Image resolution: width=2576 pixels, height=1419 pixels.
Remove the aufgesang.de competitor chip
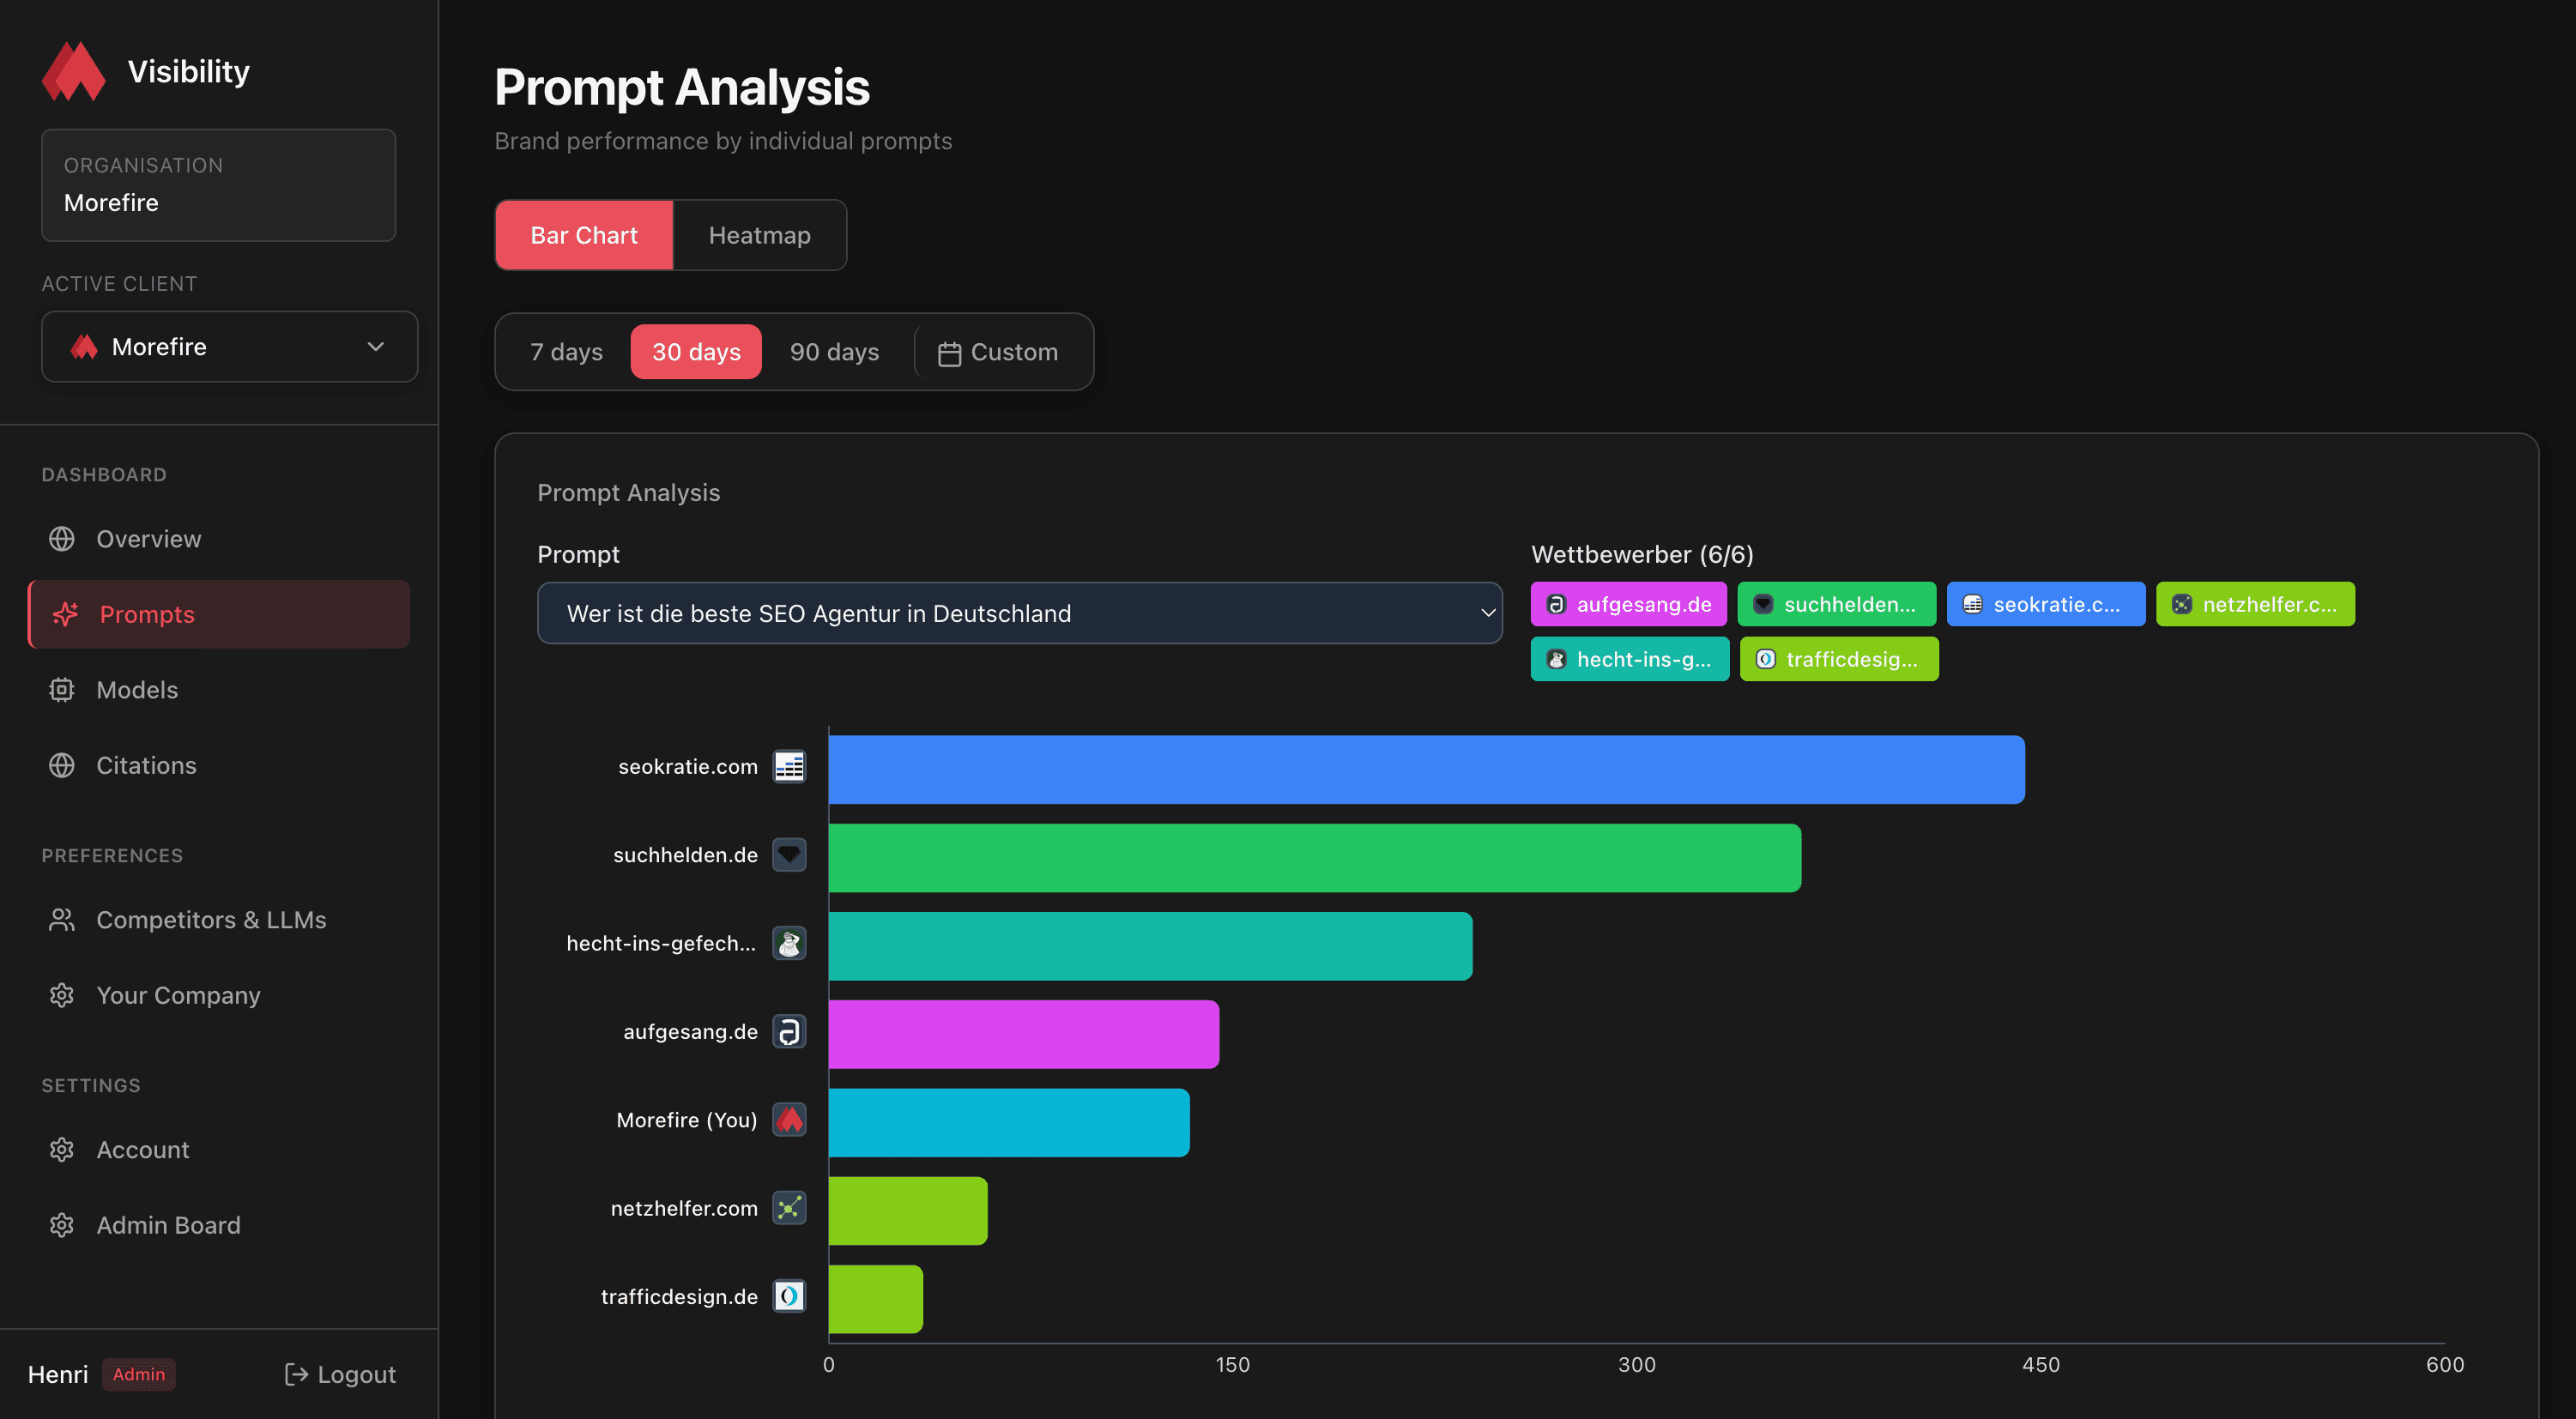(x=1628, y=604)
